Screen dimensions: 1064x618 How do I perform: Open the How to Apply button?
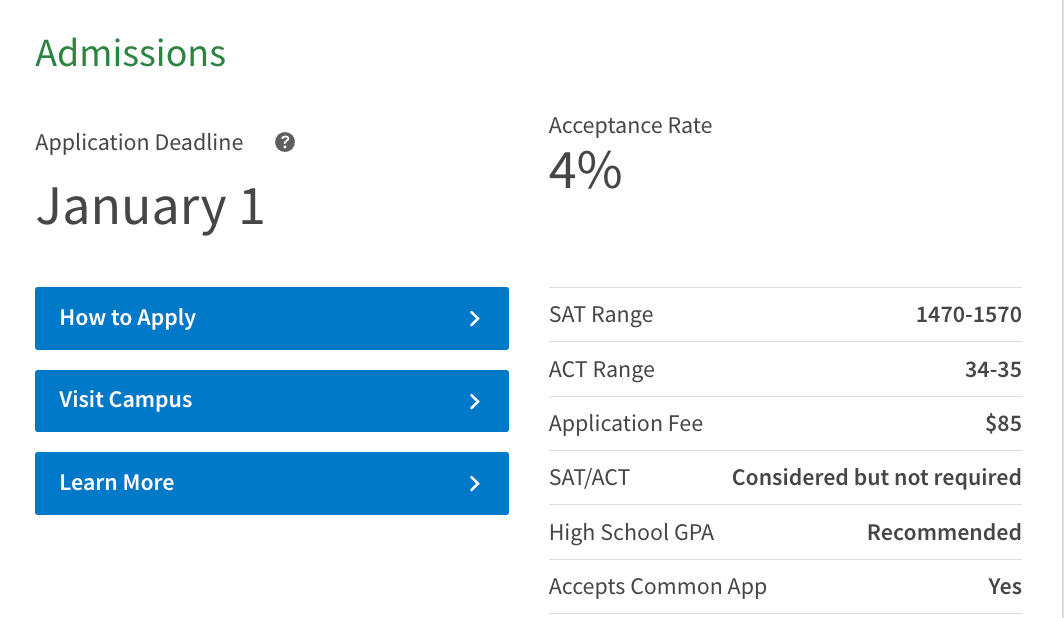tap(272, 318)
